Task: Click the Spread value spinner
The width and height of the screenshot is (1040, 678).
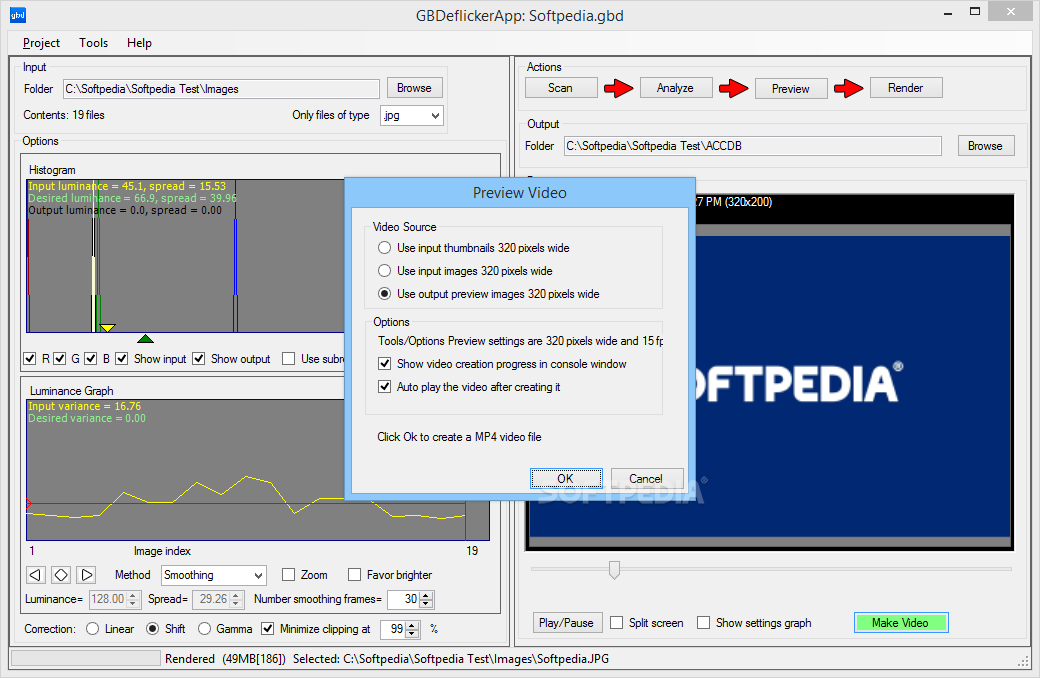Action: [218, 599]
